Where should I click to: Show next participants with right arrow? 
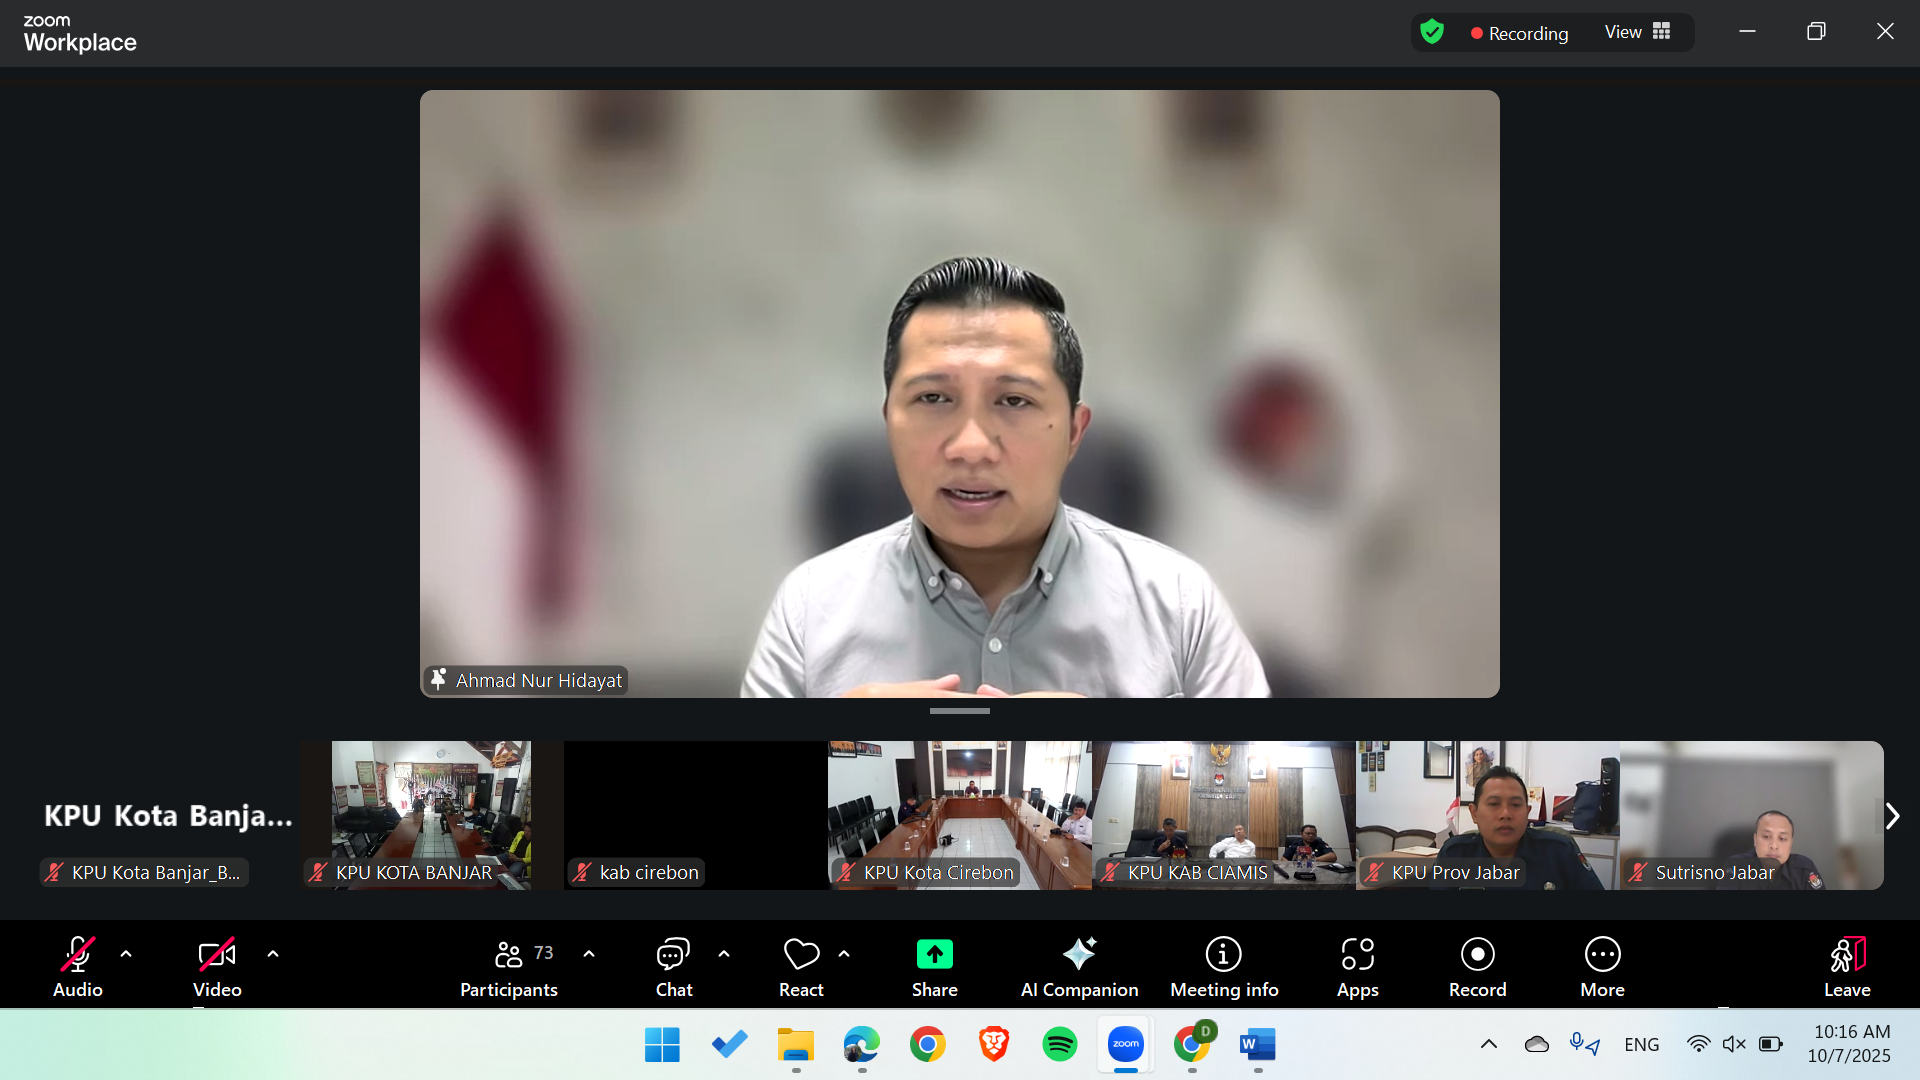pyautogui.click(x=1892, y=816)
